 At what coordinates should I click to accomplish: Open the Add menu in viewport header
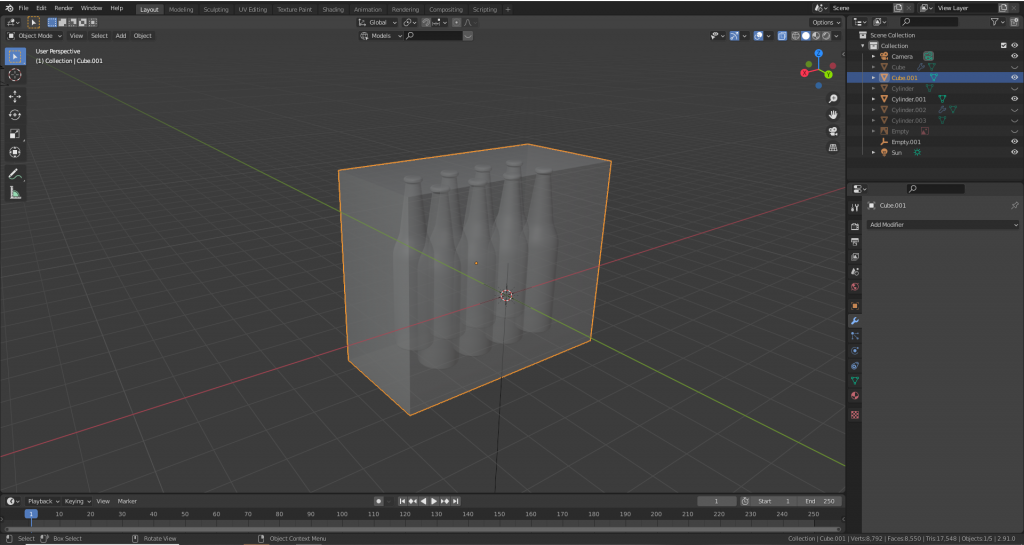pos(121,36)
